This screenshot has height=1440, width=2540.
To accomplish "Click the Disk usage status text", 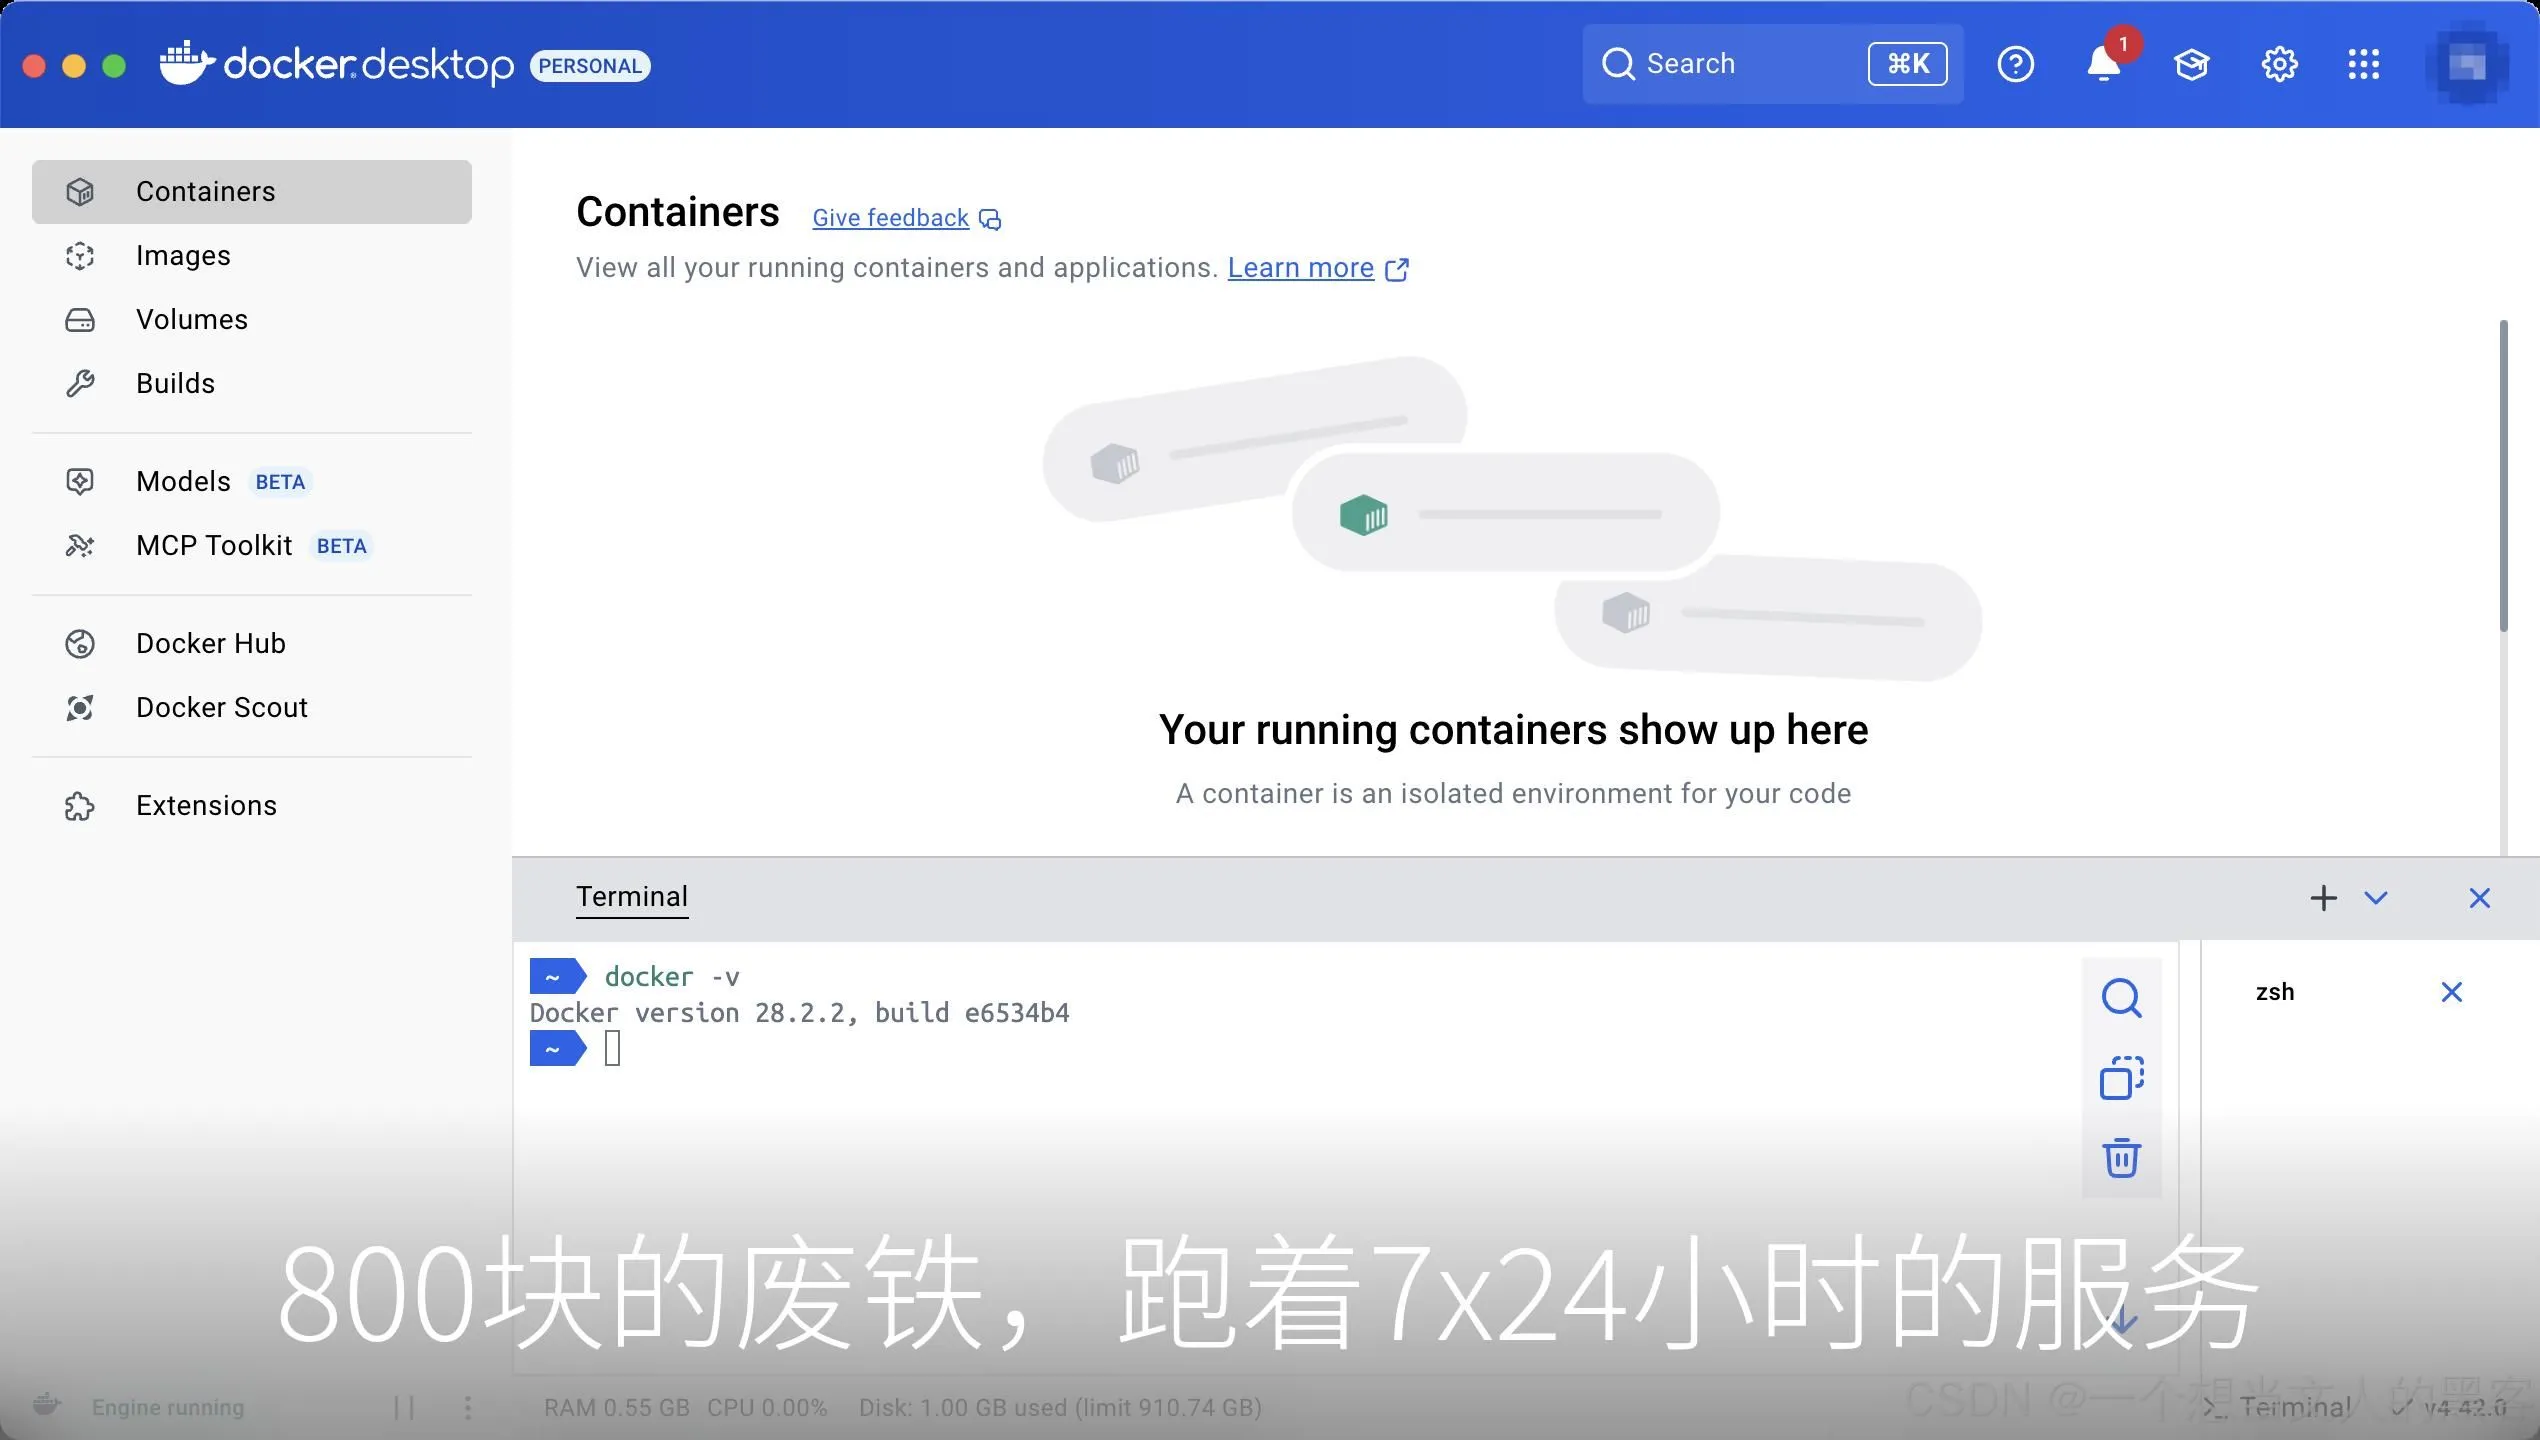I will (1060, 1407).
